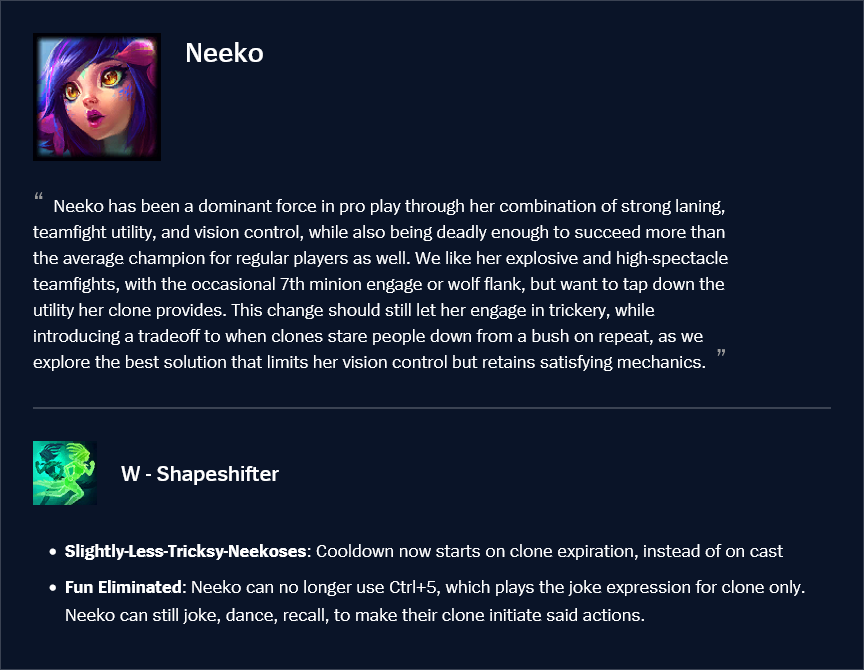This screenshot has height=670, width=864.
Task: Click the closing quotation mark icon
Action: (x=722, y=355)
